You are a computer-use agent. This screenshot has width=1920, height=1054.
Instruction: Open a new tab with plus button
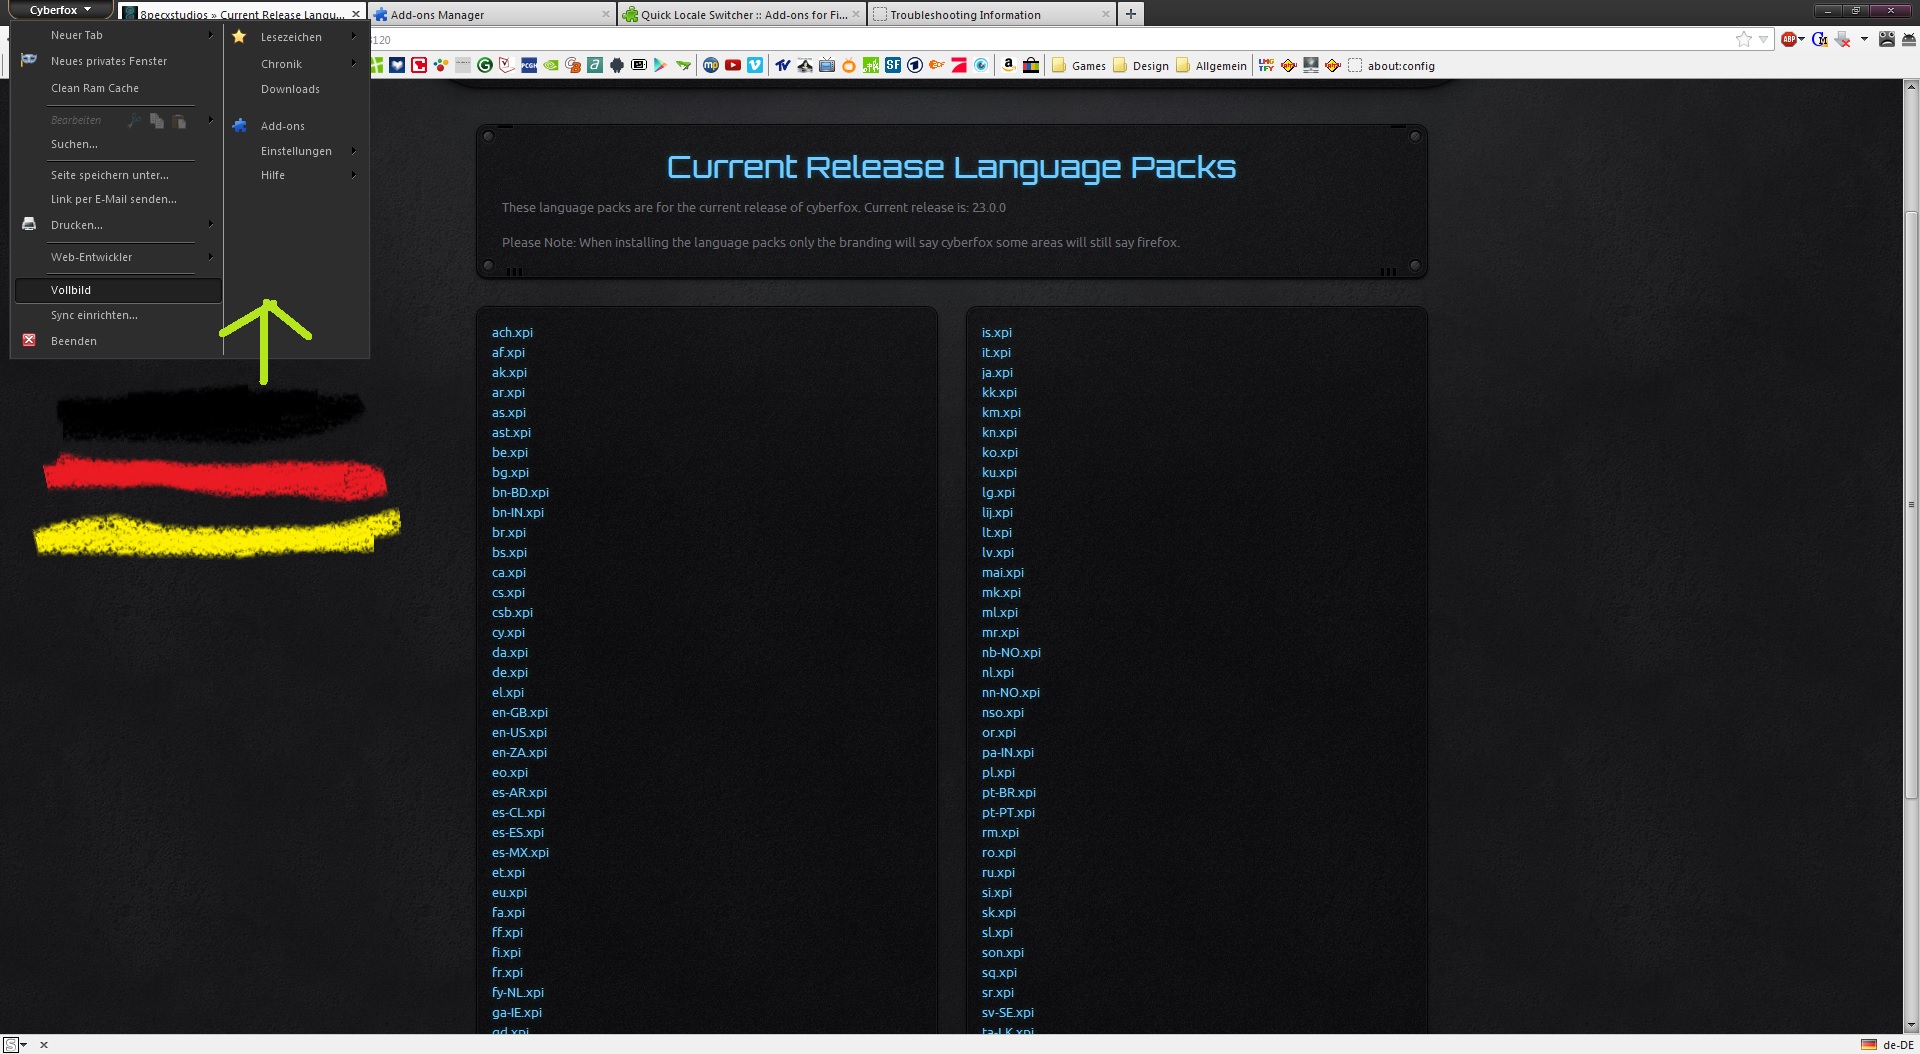1131,14
